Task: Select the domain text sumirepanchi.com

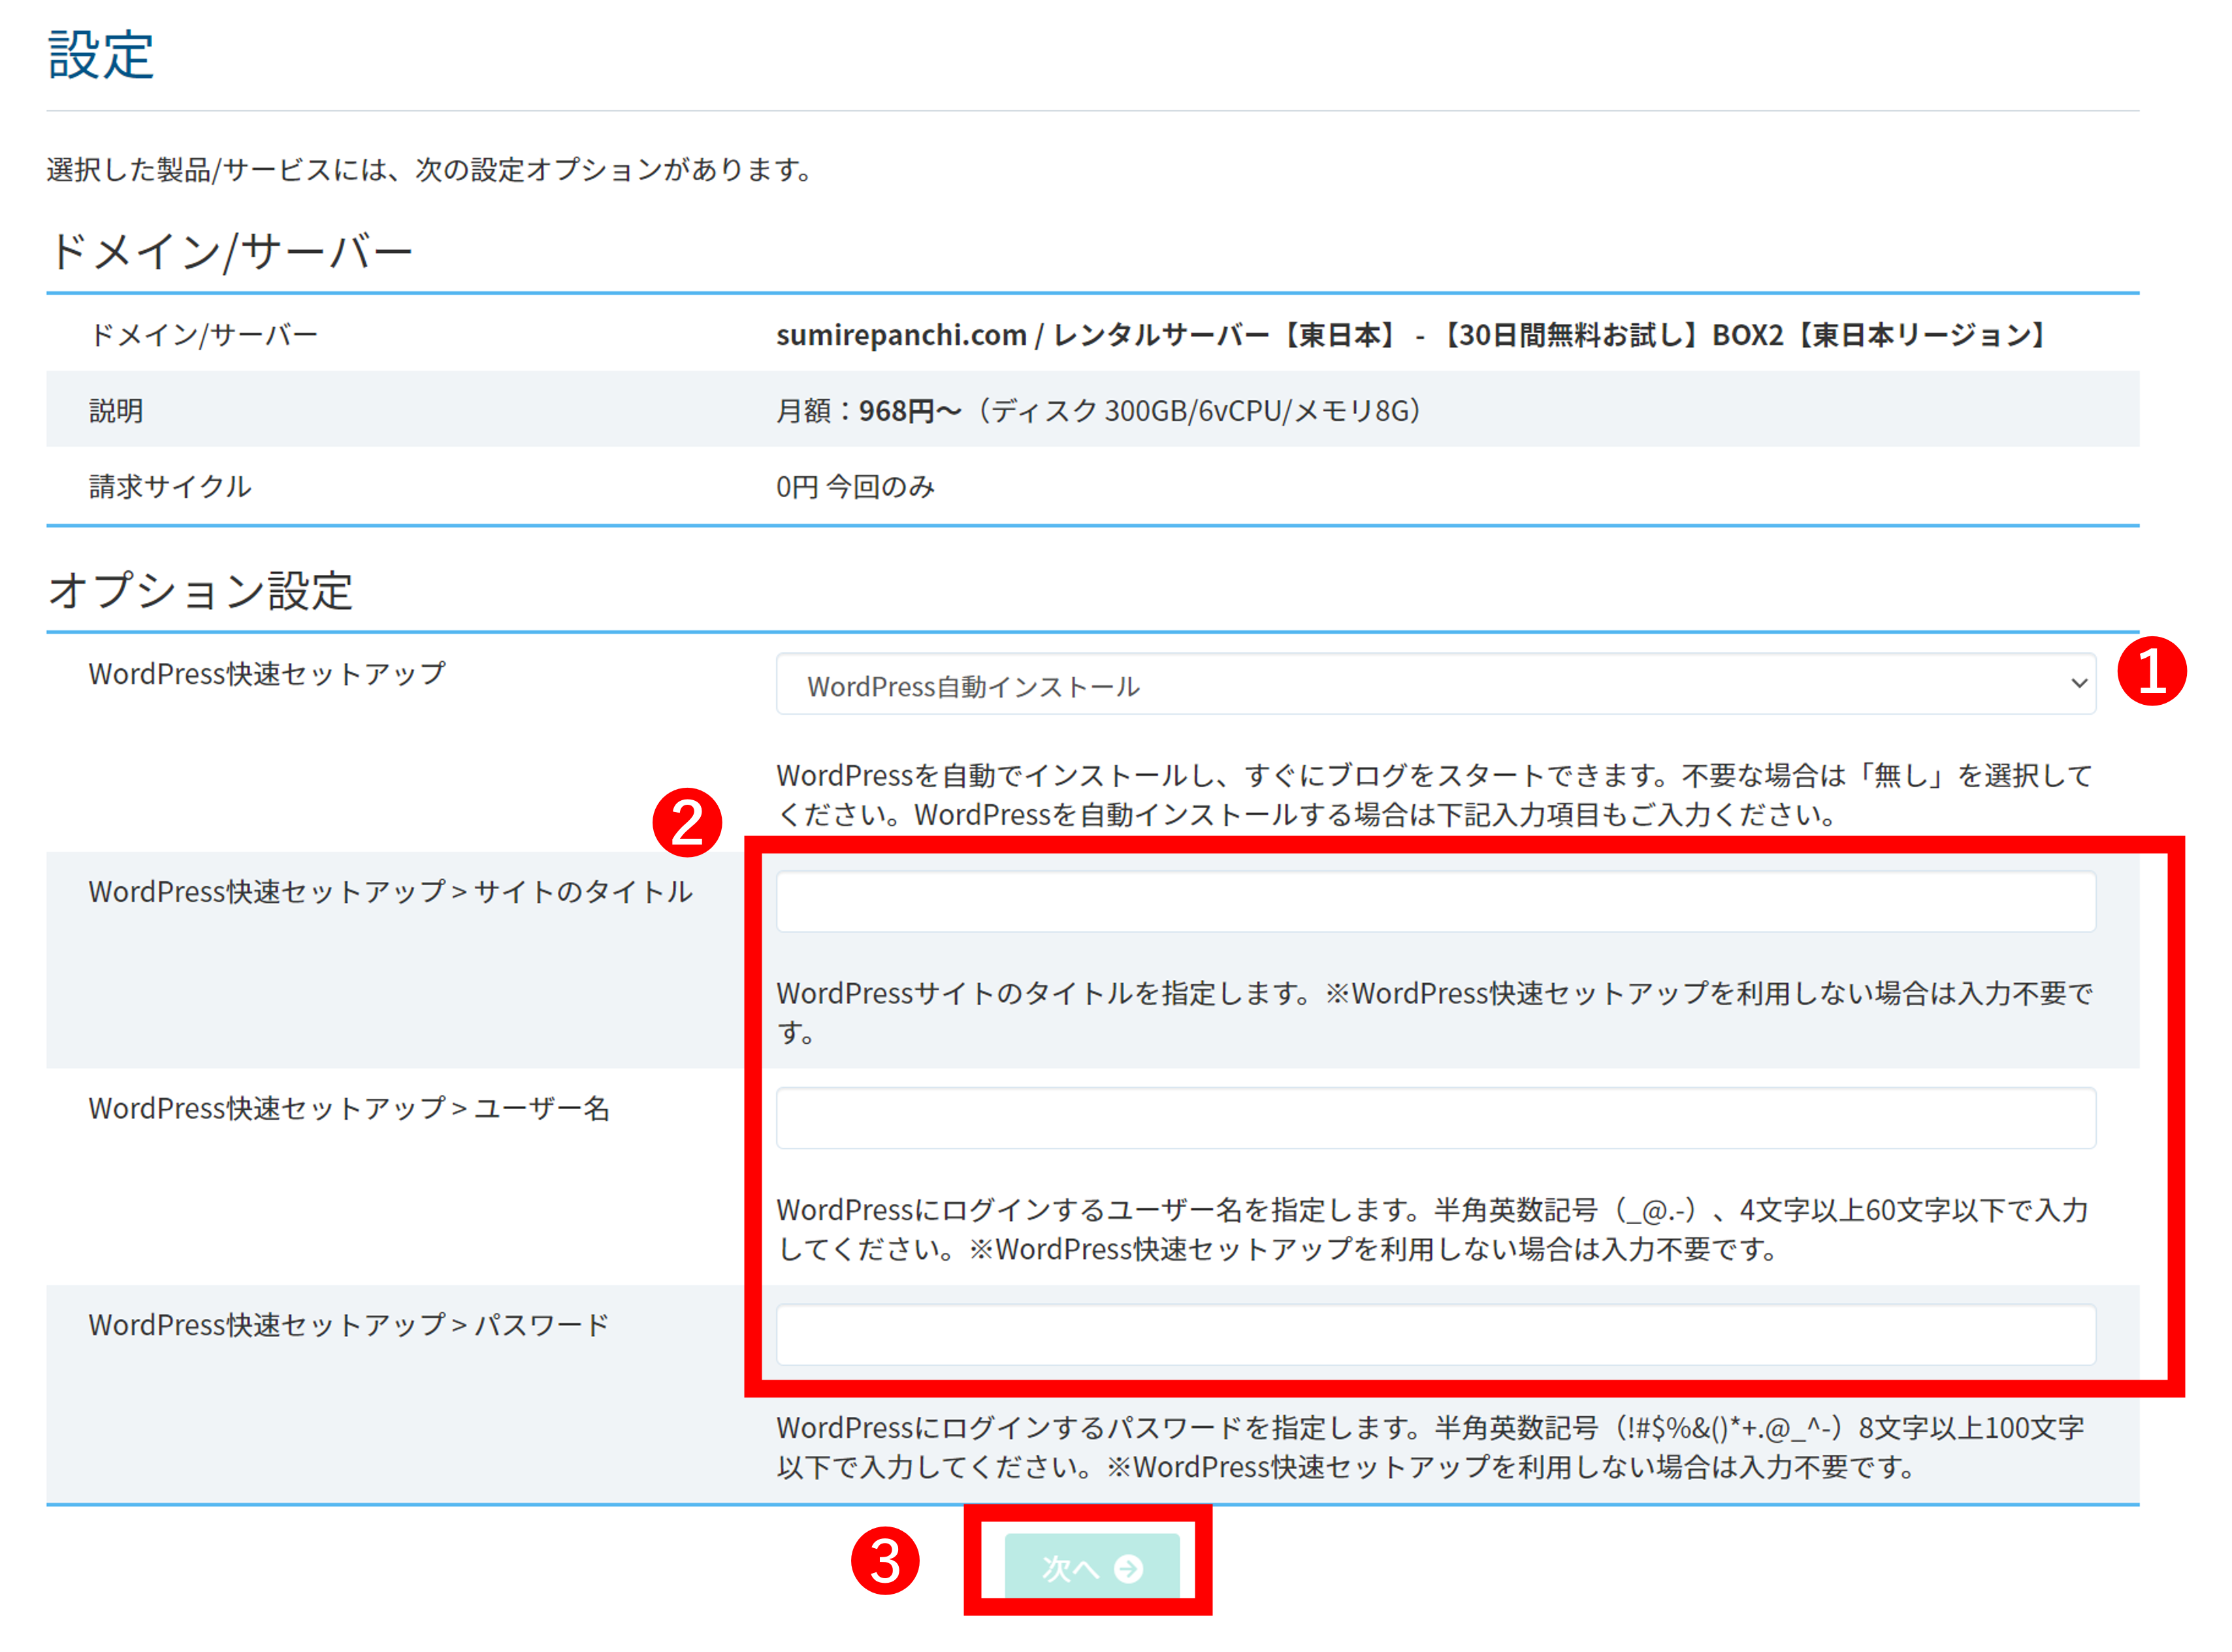Action: pos(901,335)
